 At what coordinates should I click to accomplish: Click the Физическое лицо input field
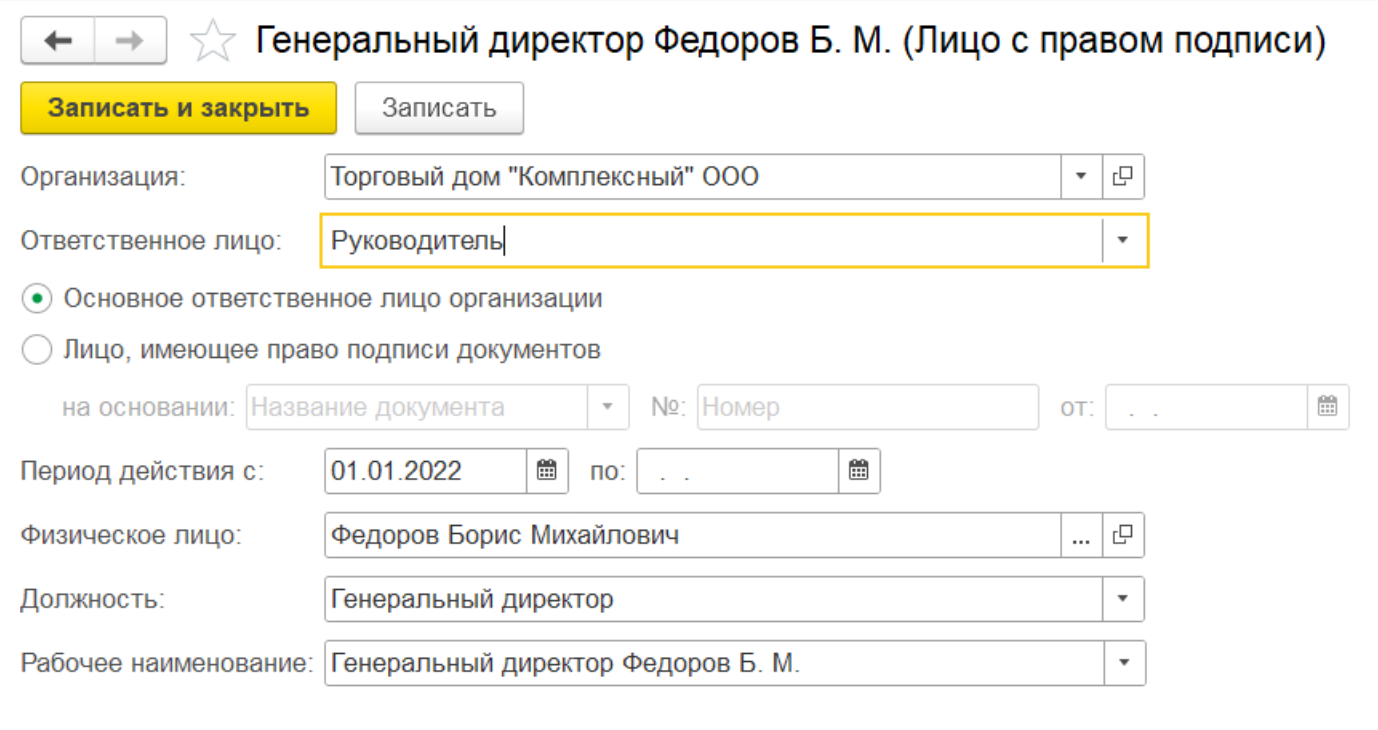(690, 535)
